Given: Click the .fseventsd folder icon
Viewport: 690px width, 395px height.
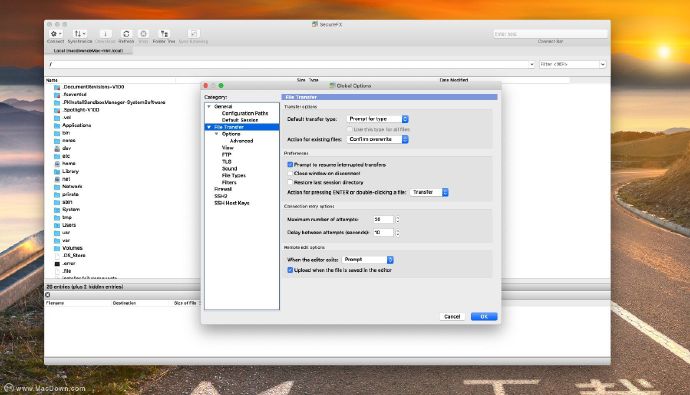Looking at the screenshot, I should [x=57, y=95].
